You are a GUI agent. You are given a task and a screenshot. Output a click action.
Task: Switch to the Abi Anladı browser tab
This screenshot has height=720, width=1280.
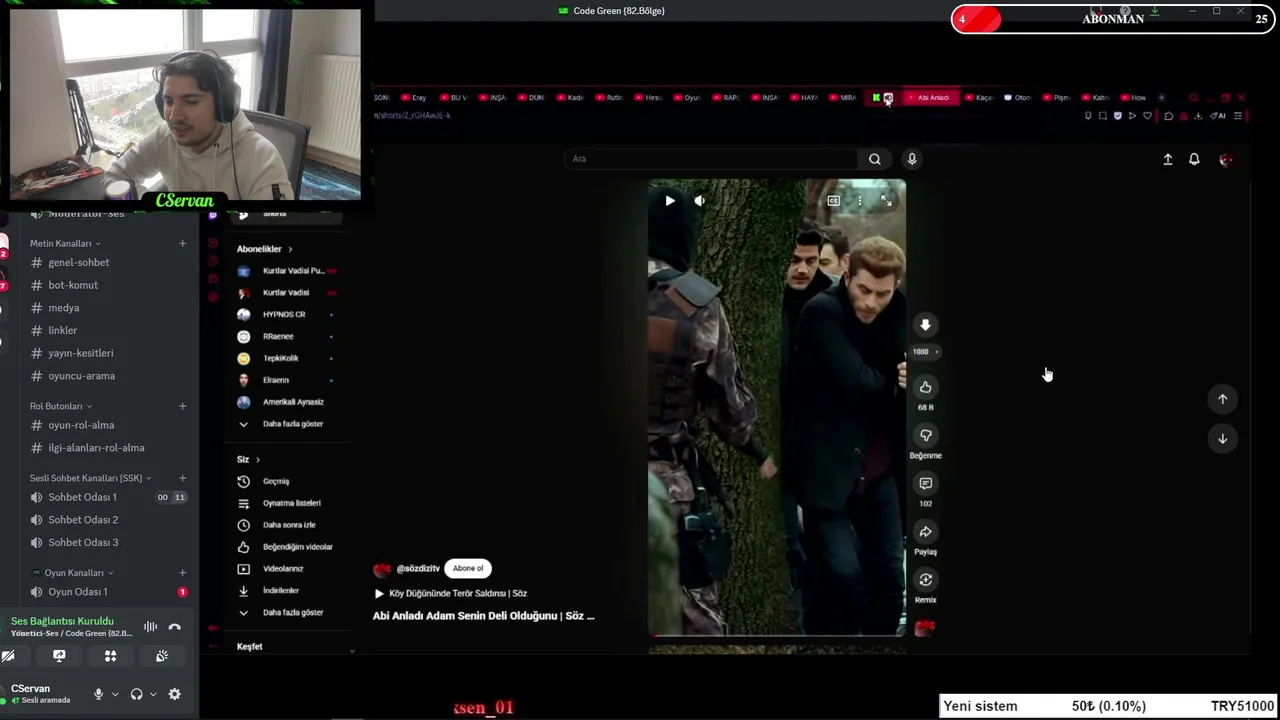tap(930, 97)
